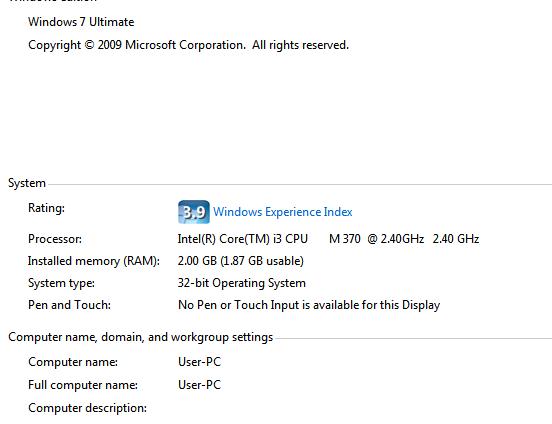The height and width of the screenshot is (424, 552).
Task: Click the Computer description label
Action: click(87, 408)
